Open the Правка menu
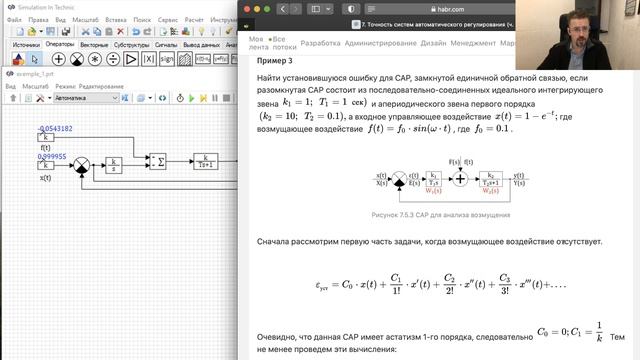This screenshot has width=640, height=360. (38, 20)
